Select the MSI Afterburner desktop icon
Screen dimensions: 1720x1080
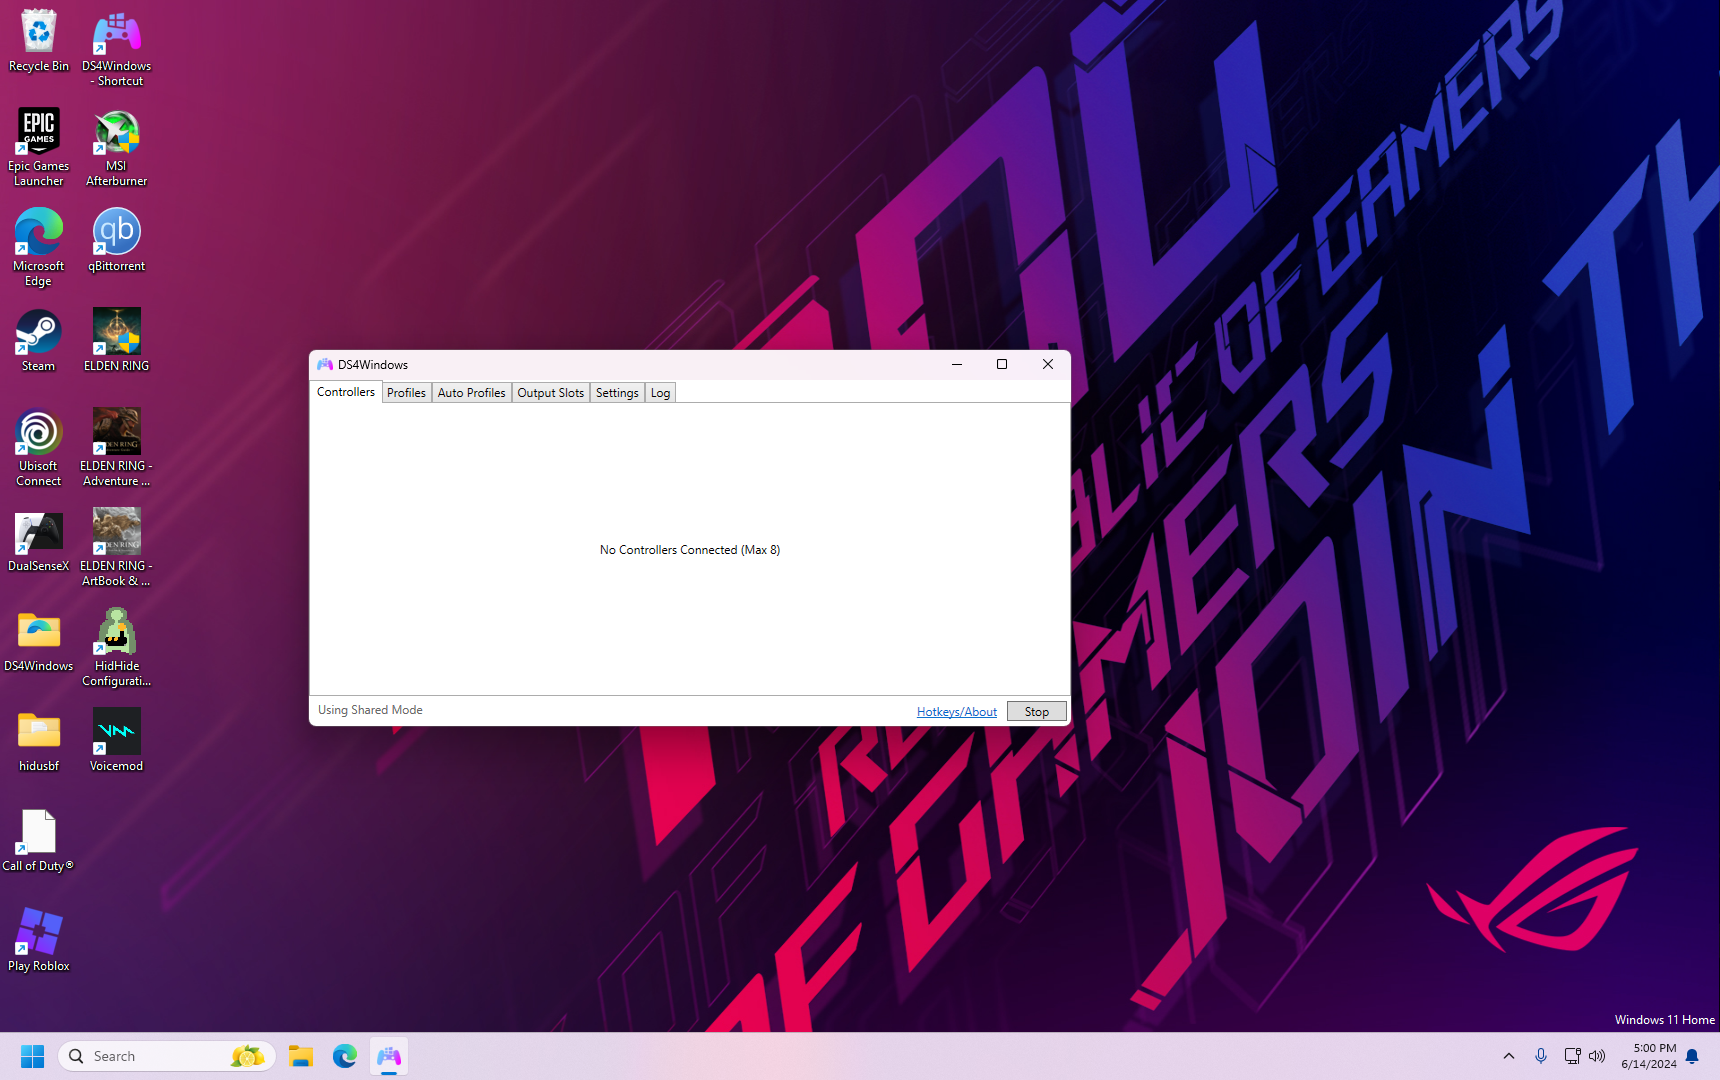tap(117, 147)
